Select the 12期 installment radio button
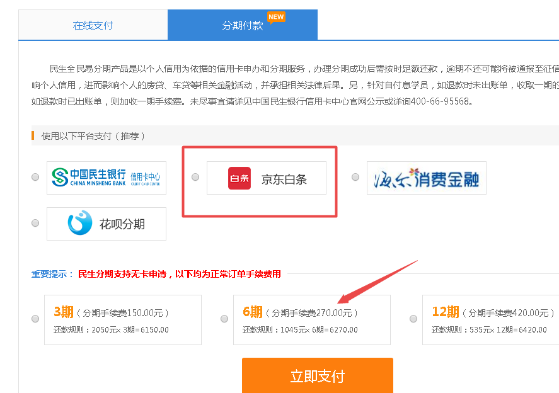559x393 pixels. (x=413, y=318)
